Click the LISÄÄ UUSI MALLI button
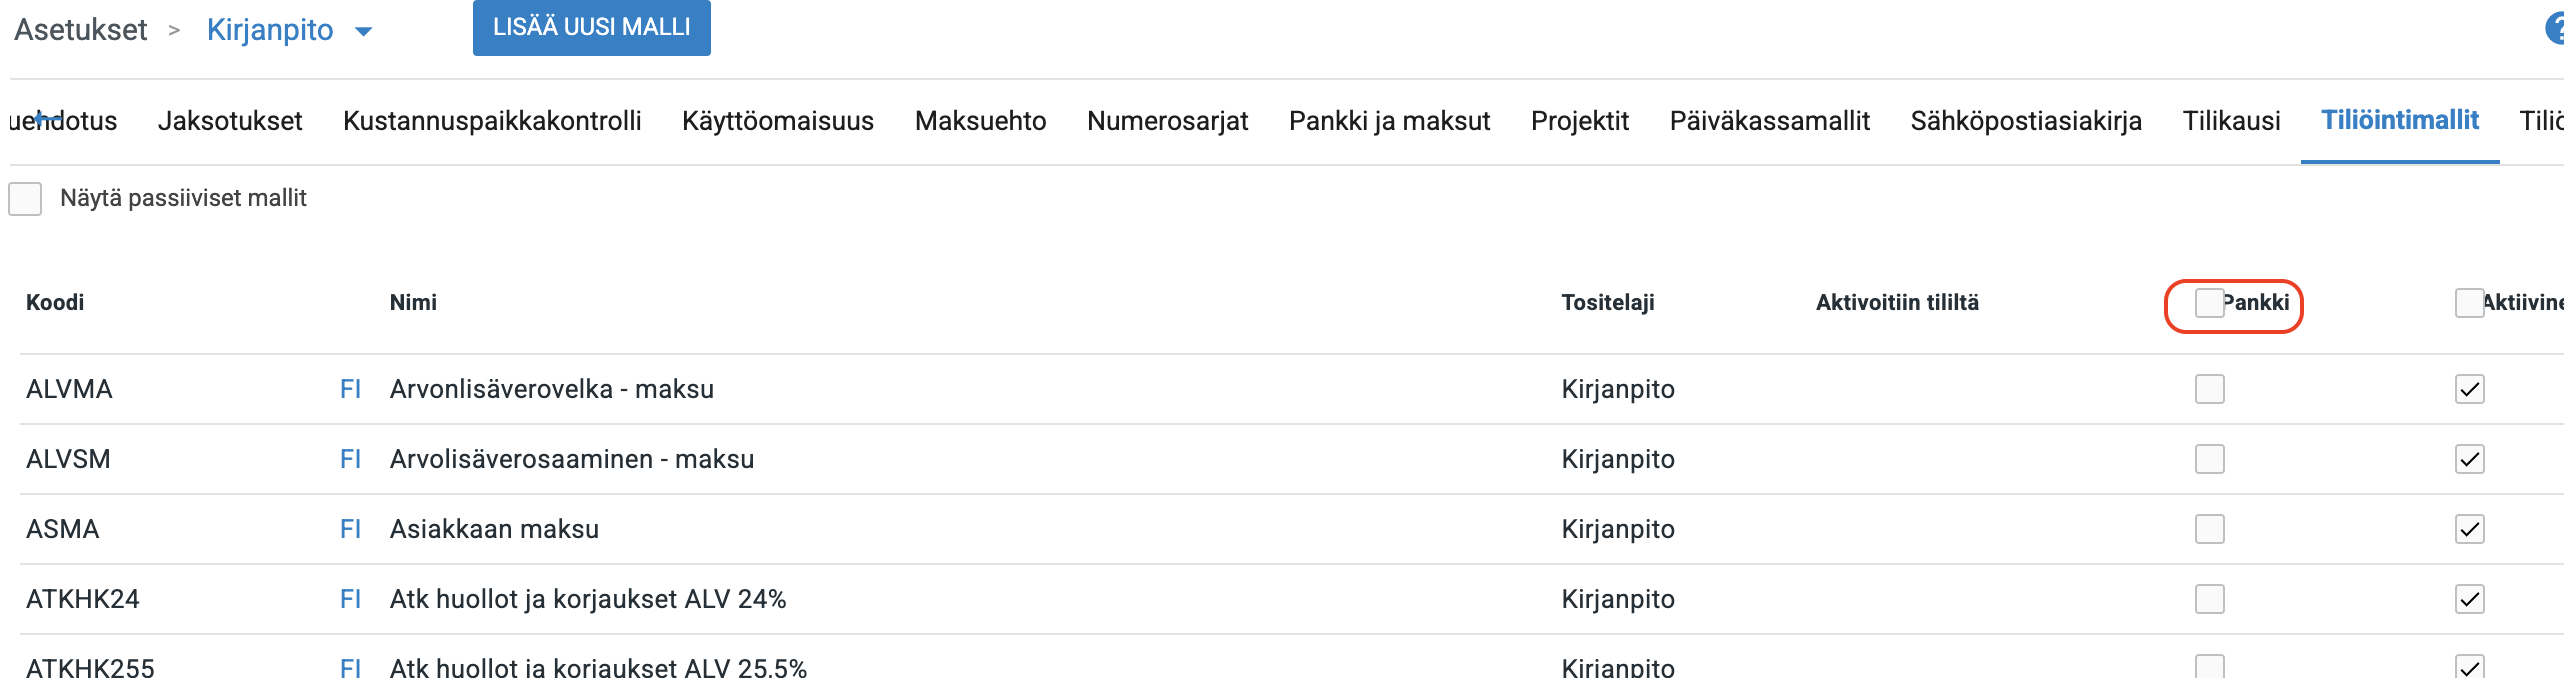 591,28
